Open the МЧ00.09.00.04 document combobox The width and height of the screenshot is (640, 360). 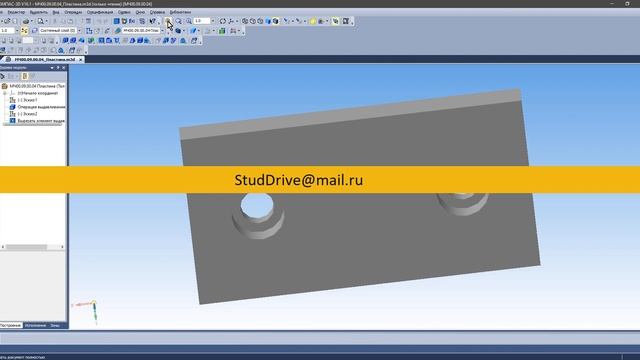coord(141,31)
